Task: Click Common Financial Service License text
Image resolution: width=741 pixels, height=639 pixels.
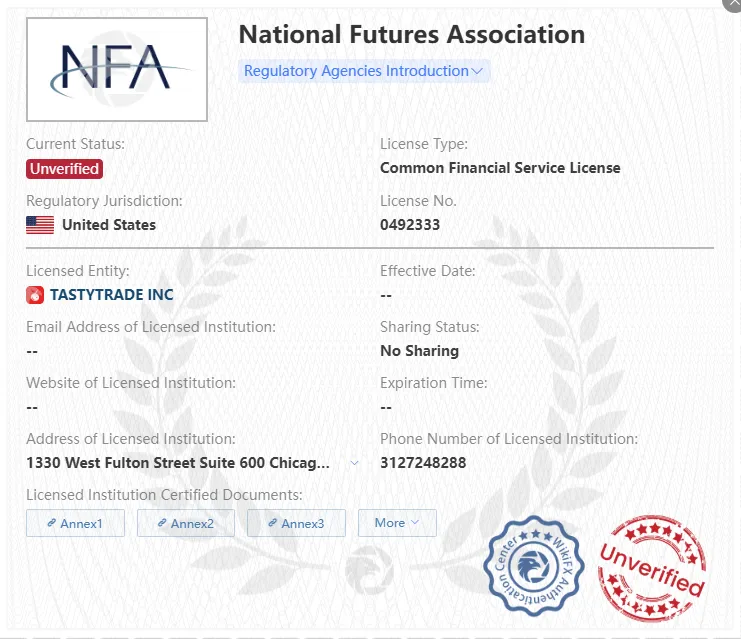Action: (x=500, y=168)
